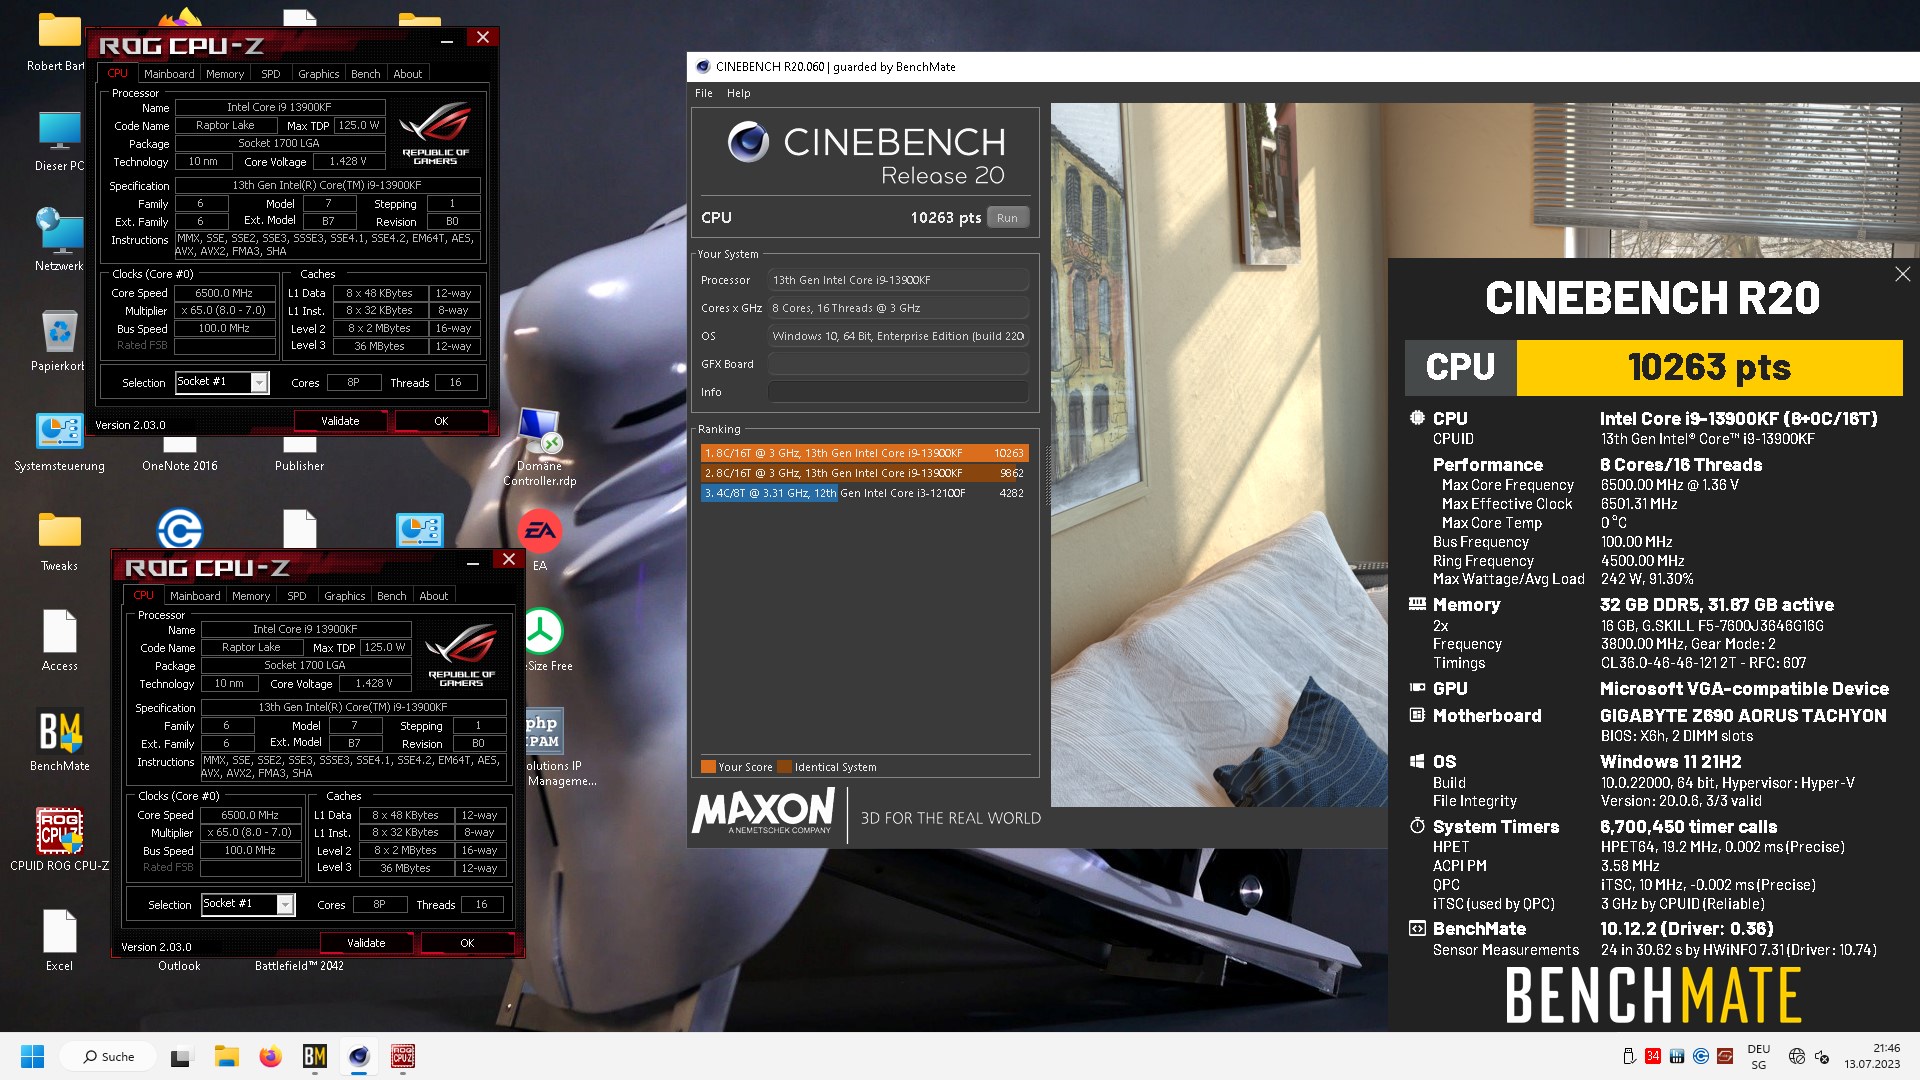This screenshot has width=1920, height=1080.
Task: Click Validate in lower CPU-Z window
Action: (x=366, y=943)
